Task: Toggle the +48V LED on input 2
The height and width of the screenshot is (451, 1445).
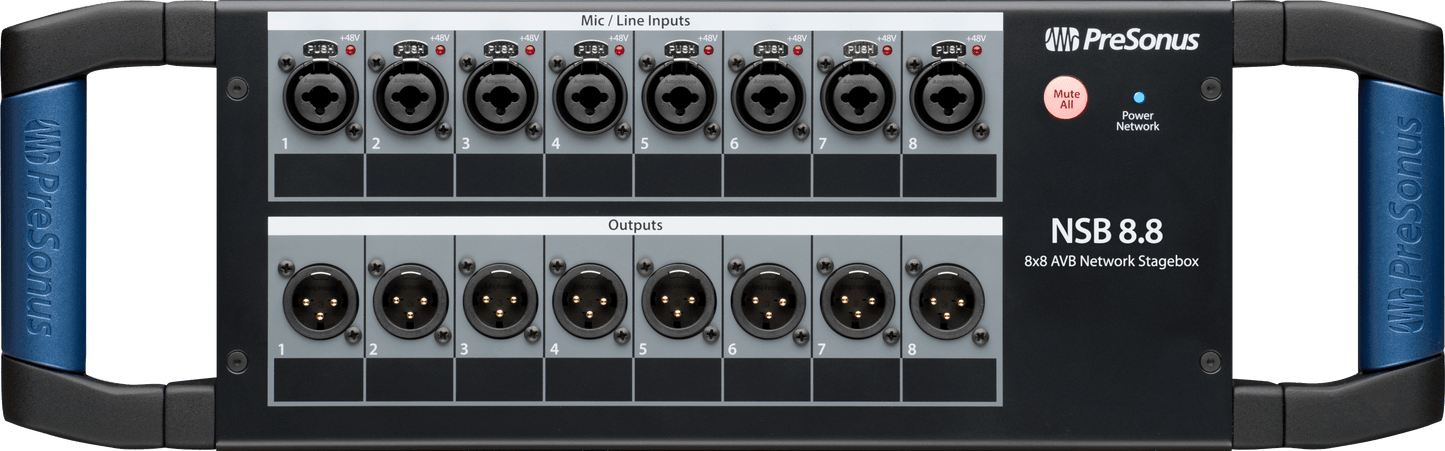Action: 440,49
